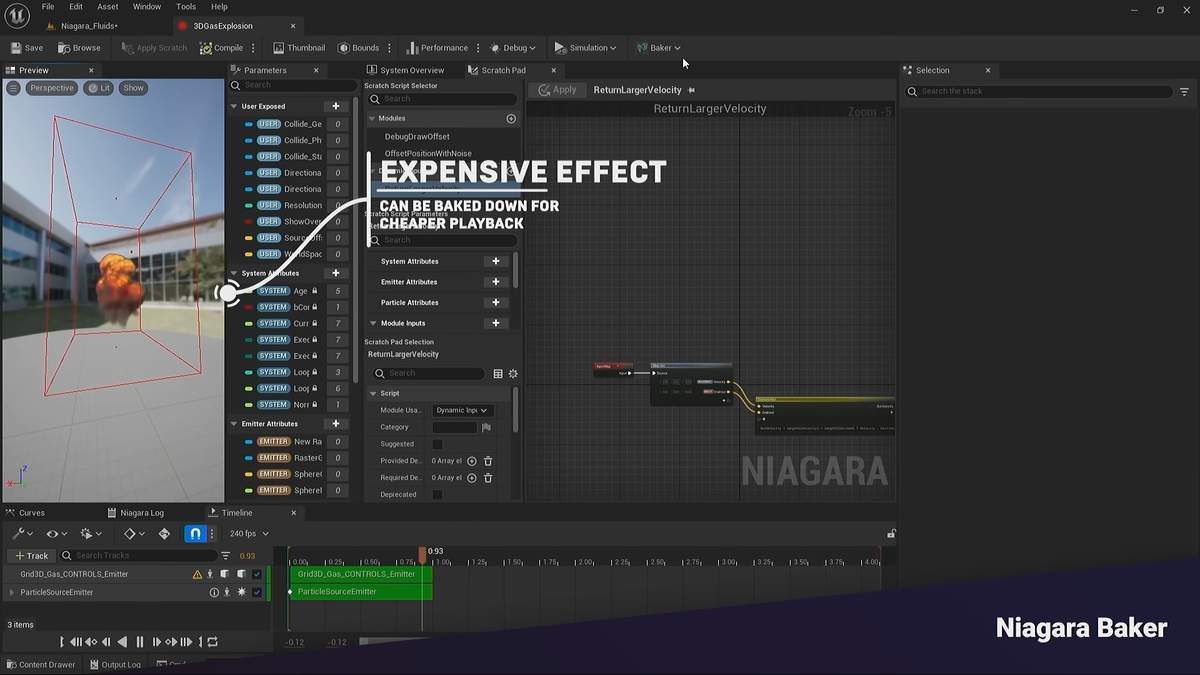Add a new Emitter Attributes parameter in Parameters

coord(336,424)
